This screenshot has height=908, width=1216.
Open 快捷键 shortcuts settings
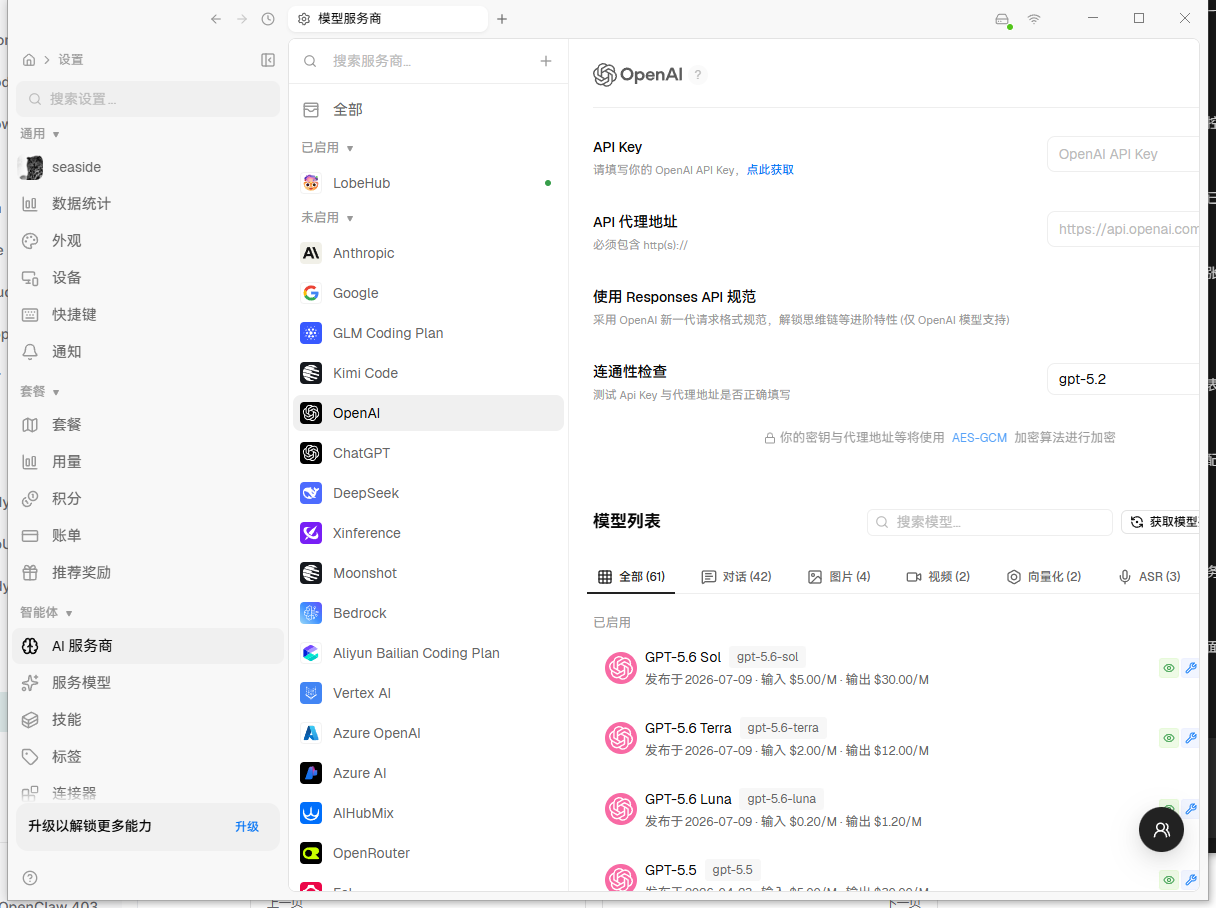click(x=148, y=315)
